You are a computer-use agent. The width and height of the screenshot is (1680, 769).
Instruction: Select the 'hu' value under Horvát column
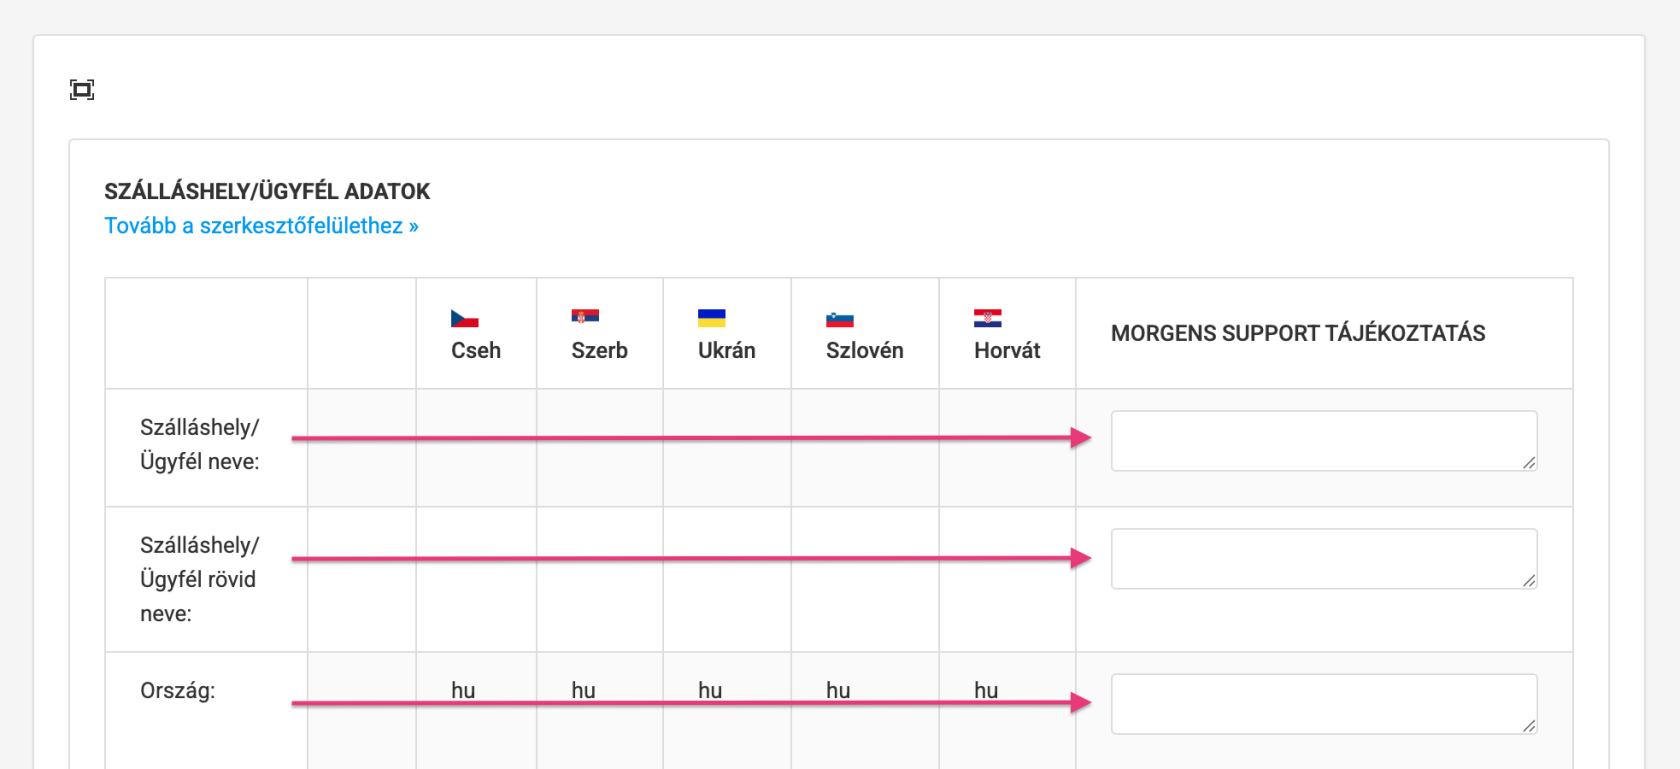tap(986, 689)
